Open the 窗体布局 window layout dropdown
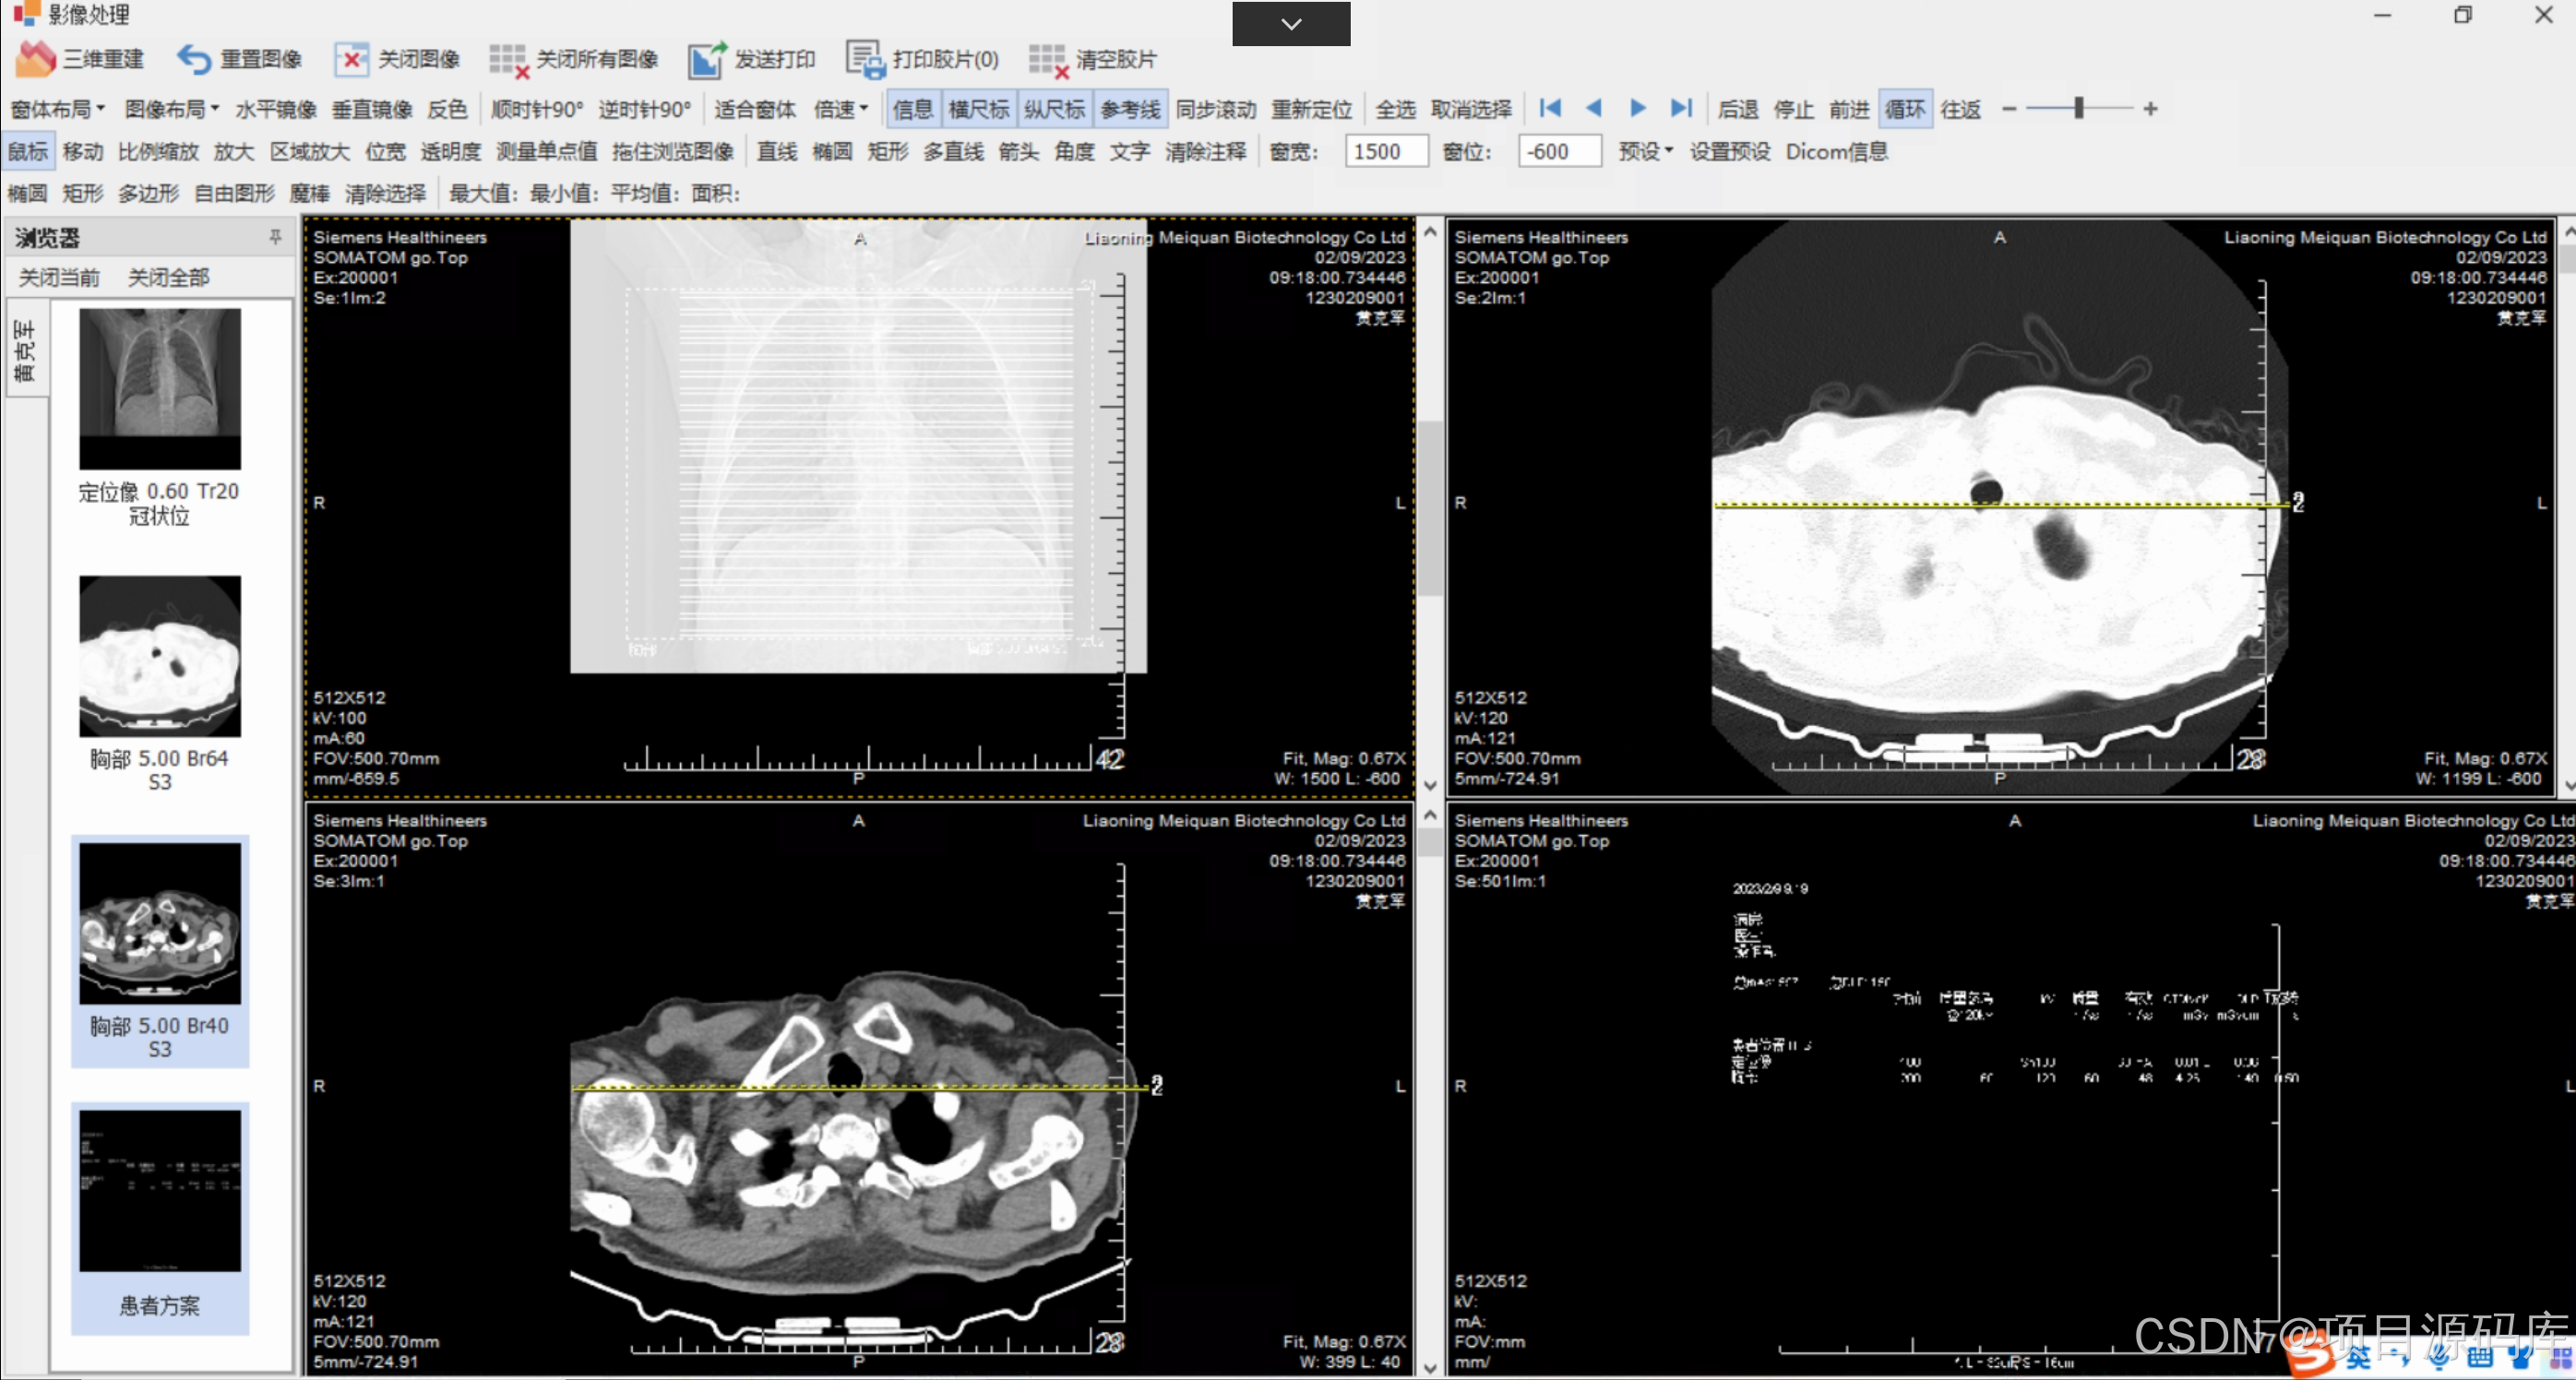This screenshot has height=1380, width=2576. point(57,109)
